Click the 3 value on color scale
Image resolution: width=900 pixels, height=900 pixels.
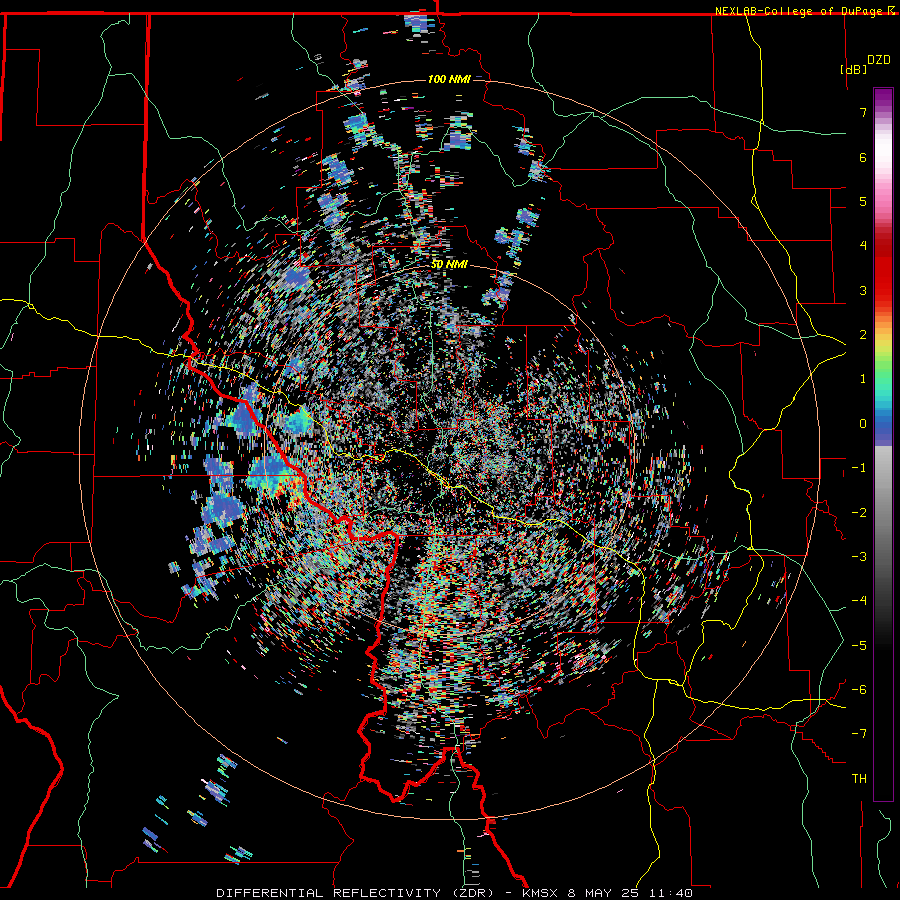click(863, 290)
